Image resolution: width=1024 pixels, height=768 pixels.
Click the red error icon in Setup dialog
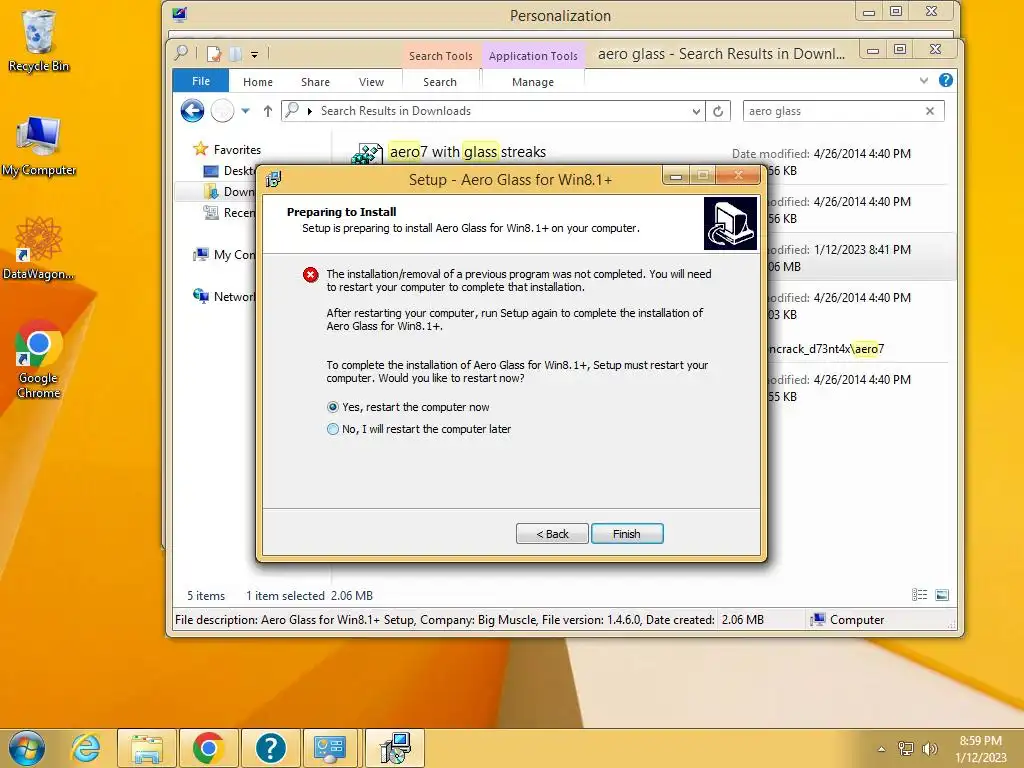310,275
